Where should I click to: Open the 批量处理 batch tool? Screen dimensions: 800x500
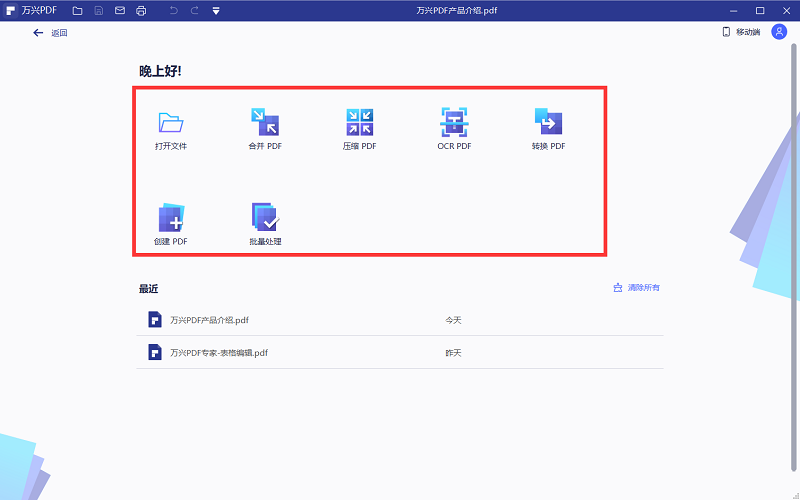(x=265, y=224)
